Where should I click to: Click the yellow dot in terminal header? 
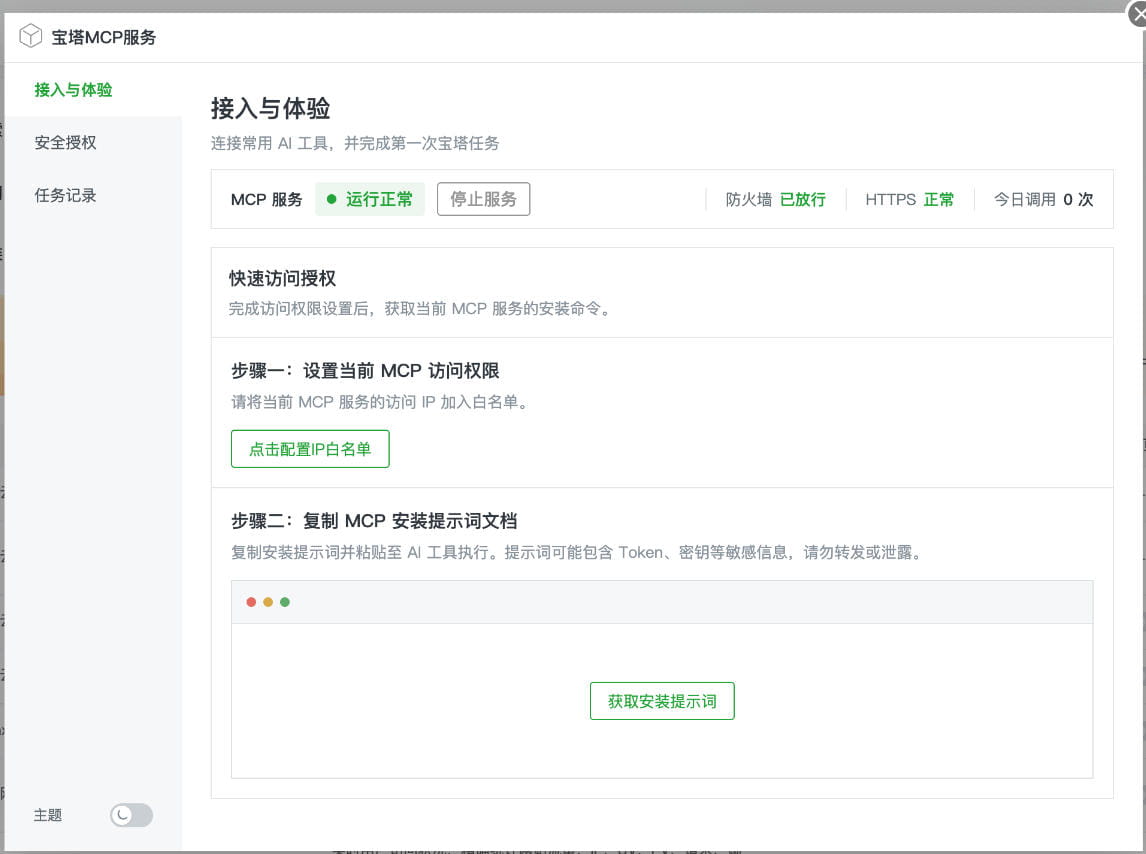click(268, 602)
